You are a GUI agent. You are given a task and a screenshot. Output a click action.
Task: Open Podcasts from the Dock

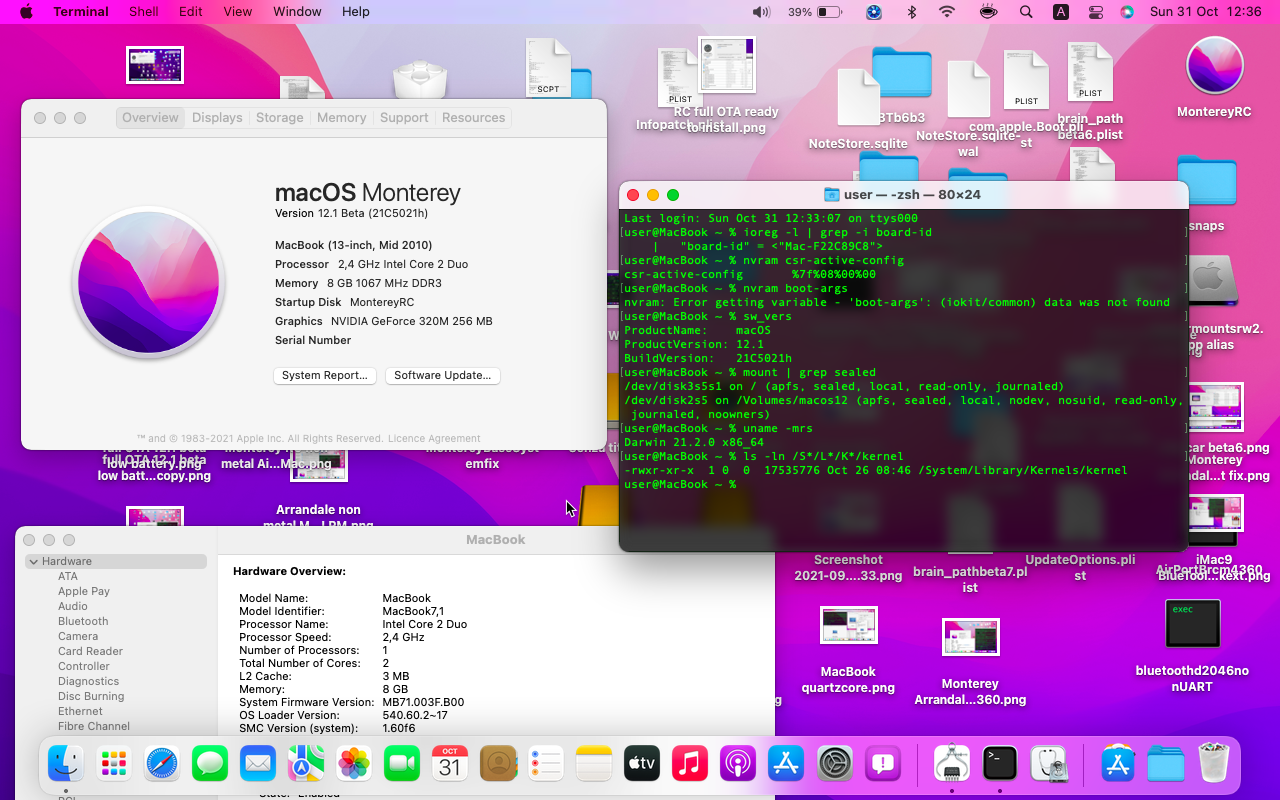coord(738,764)
